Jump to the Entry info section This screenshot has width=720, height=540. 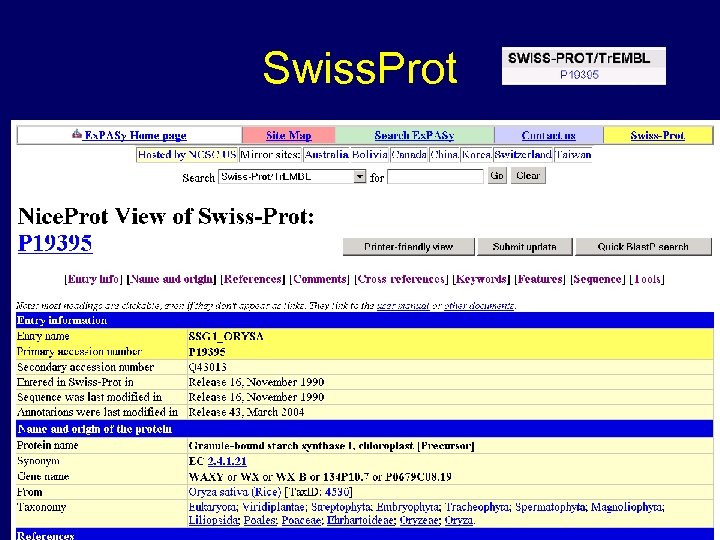93,279
